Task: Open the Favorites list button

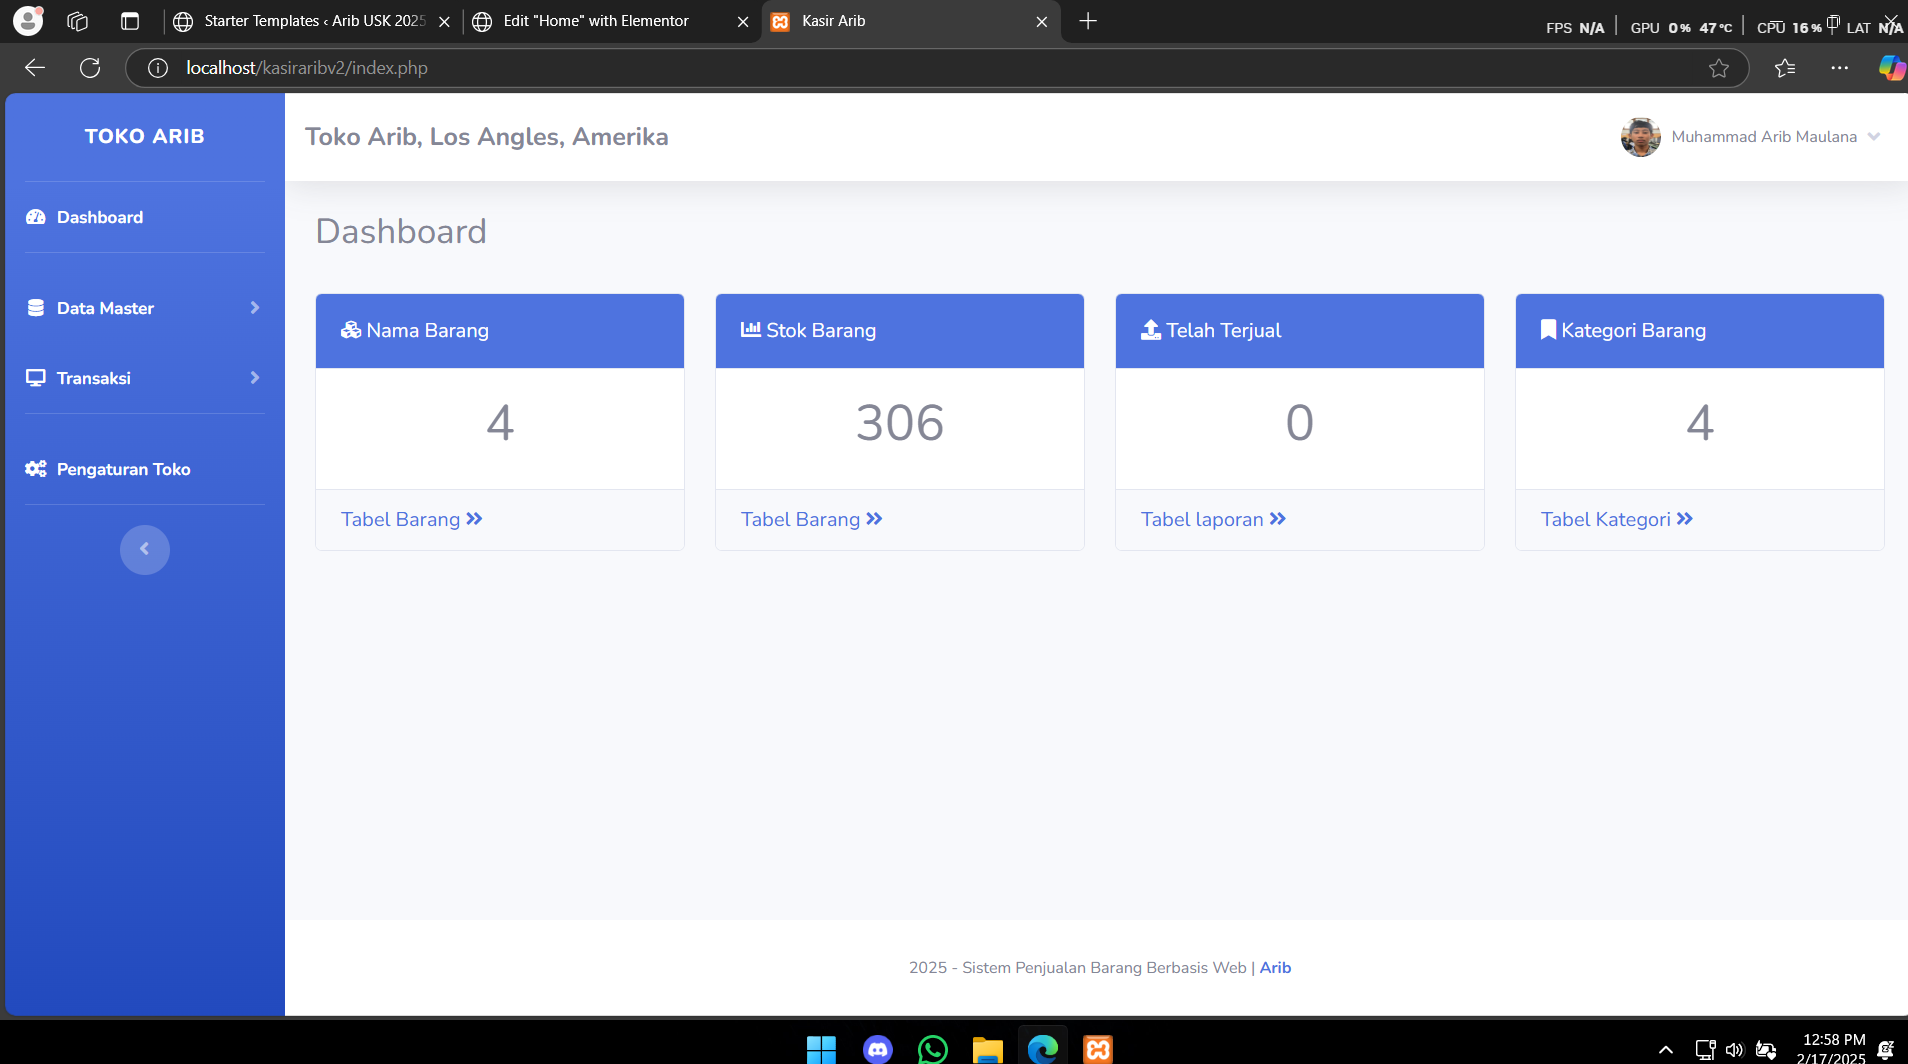Action: point(1785,68)
